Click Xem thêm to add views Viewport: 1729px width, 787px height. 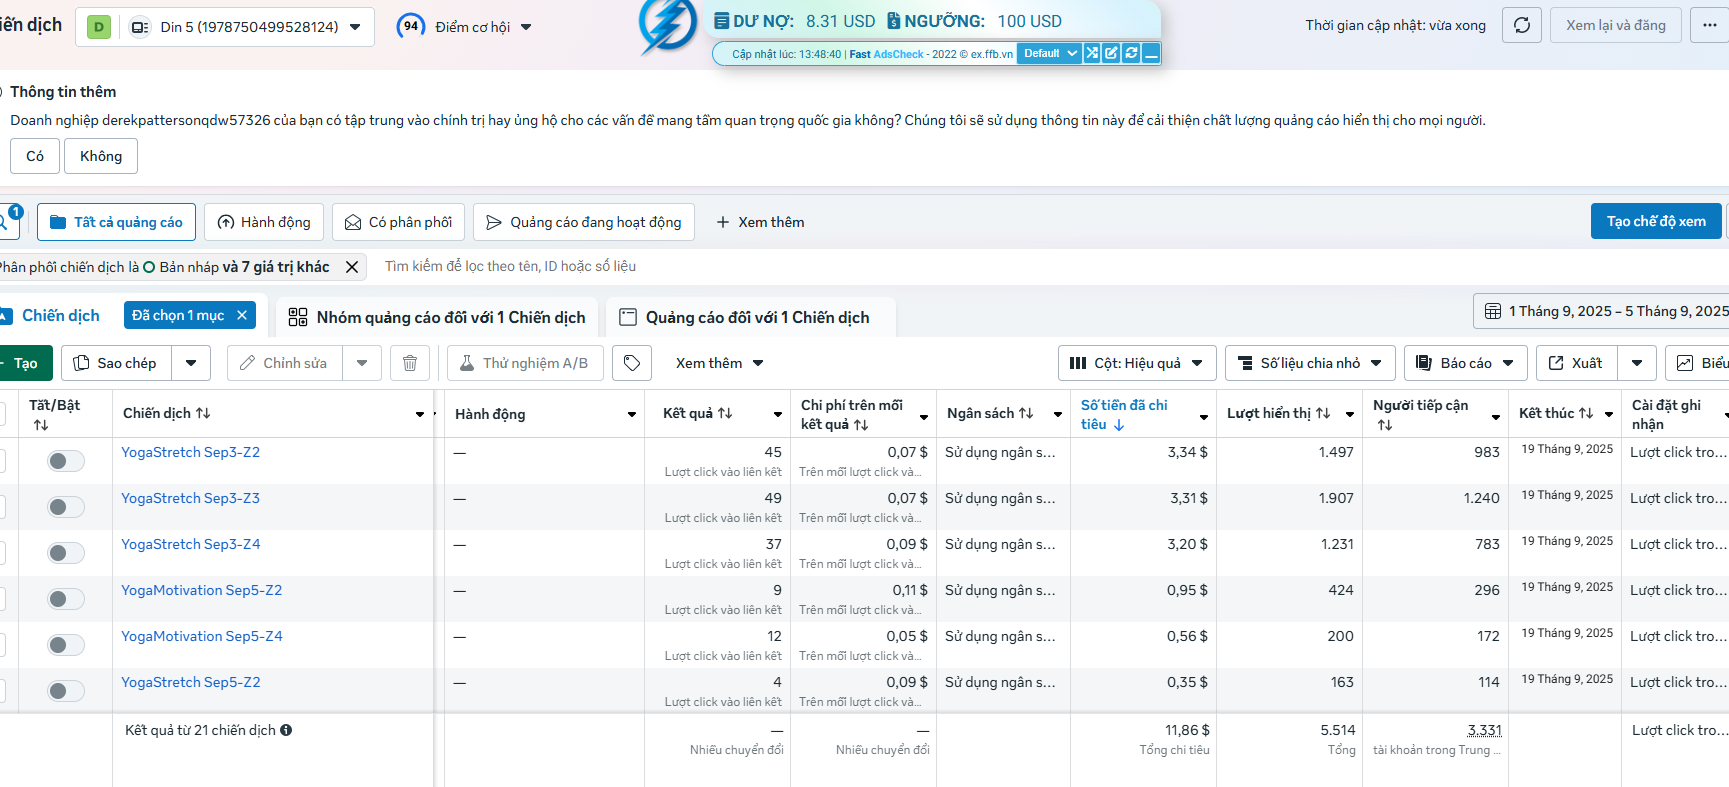click(x=760, y=222)
